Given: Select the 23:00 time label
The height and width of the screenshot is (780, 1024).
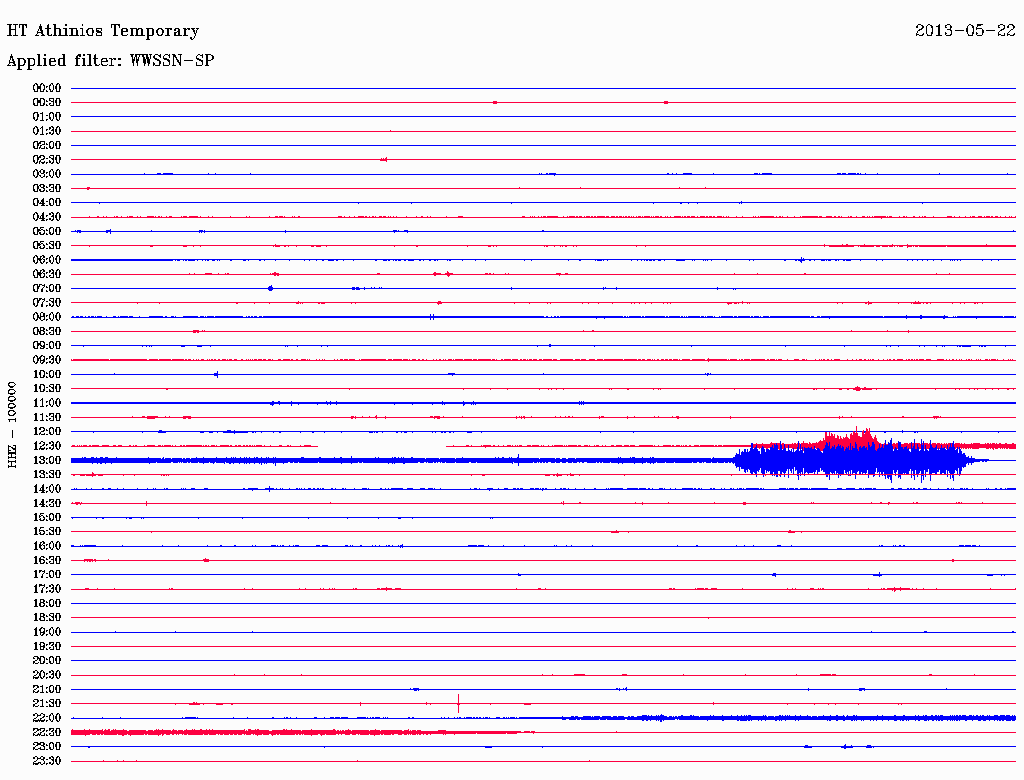Looking at the screenshot, I should coord(47,746).
